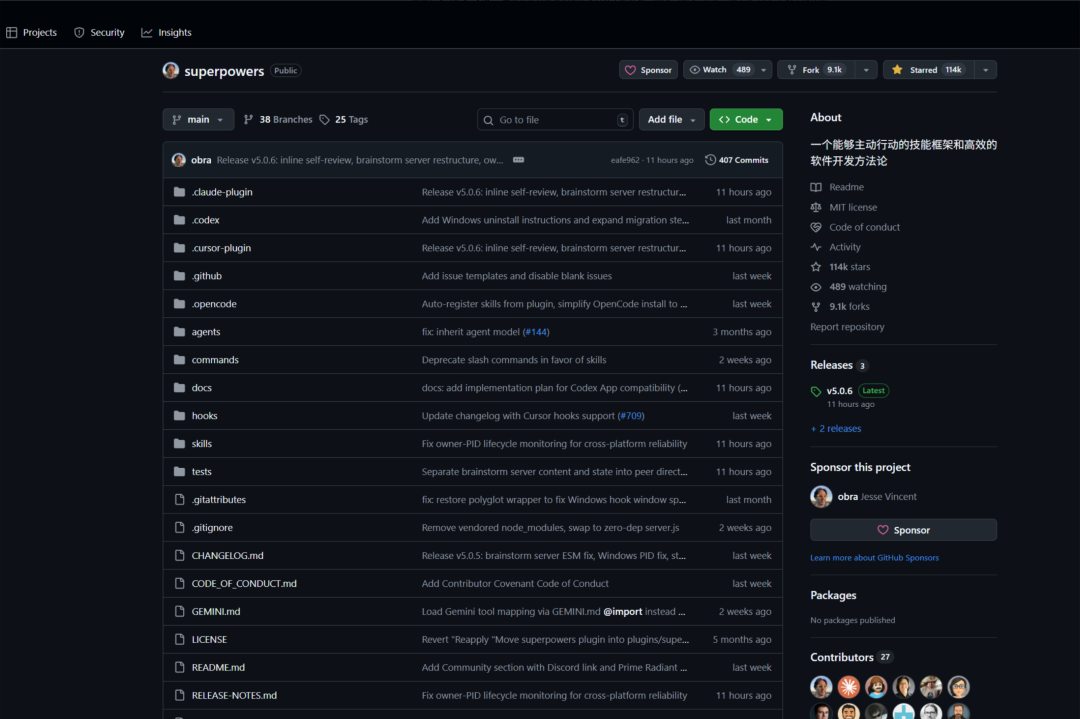Open the green Code dropdown
The width and height of the screenshot is (1080, 719).
click(x=746, y=119)
